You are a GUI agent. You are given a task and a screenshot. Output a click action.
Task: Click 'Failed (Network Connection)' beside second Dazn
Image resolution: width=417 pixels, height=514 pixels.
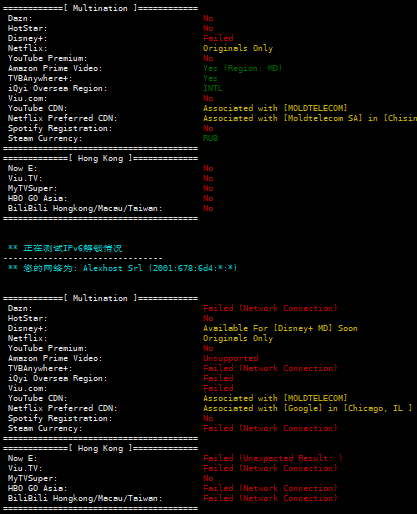tap(270, 308)
